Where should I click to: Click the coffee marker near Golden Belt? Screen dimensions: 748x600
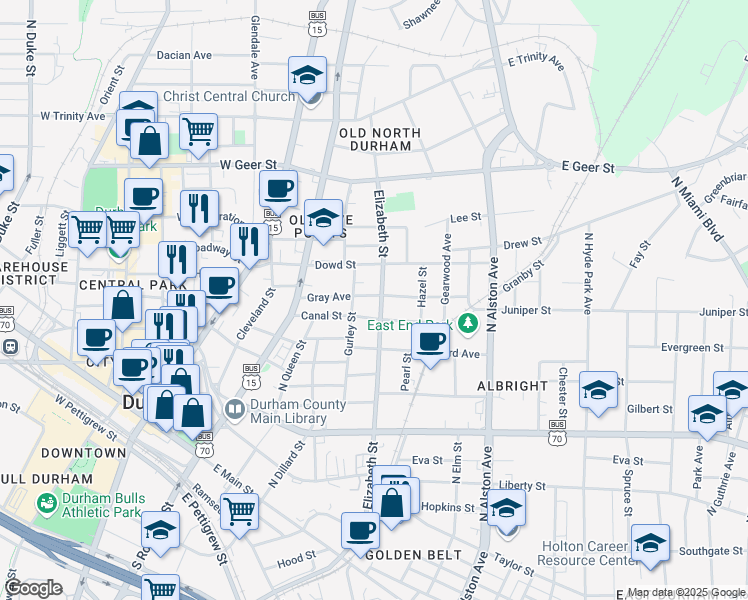point(361,531)
